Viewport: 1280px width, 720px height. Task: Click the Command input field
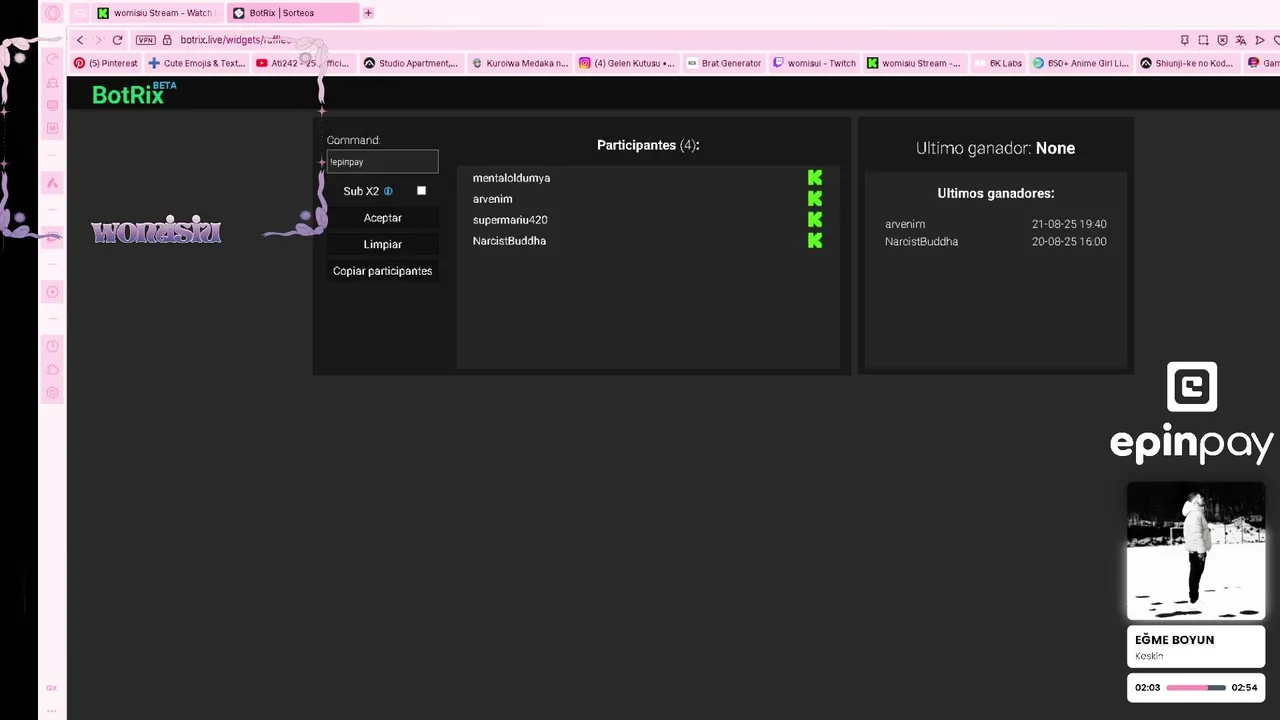[383, 161]
